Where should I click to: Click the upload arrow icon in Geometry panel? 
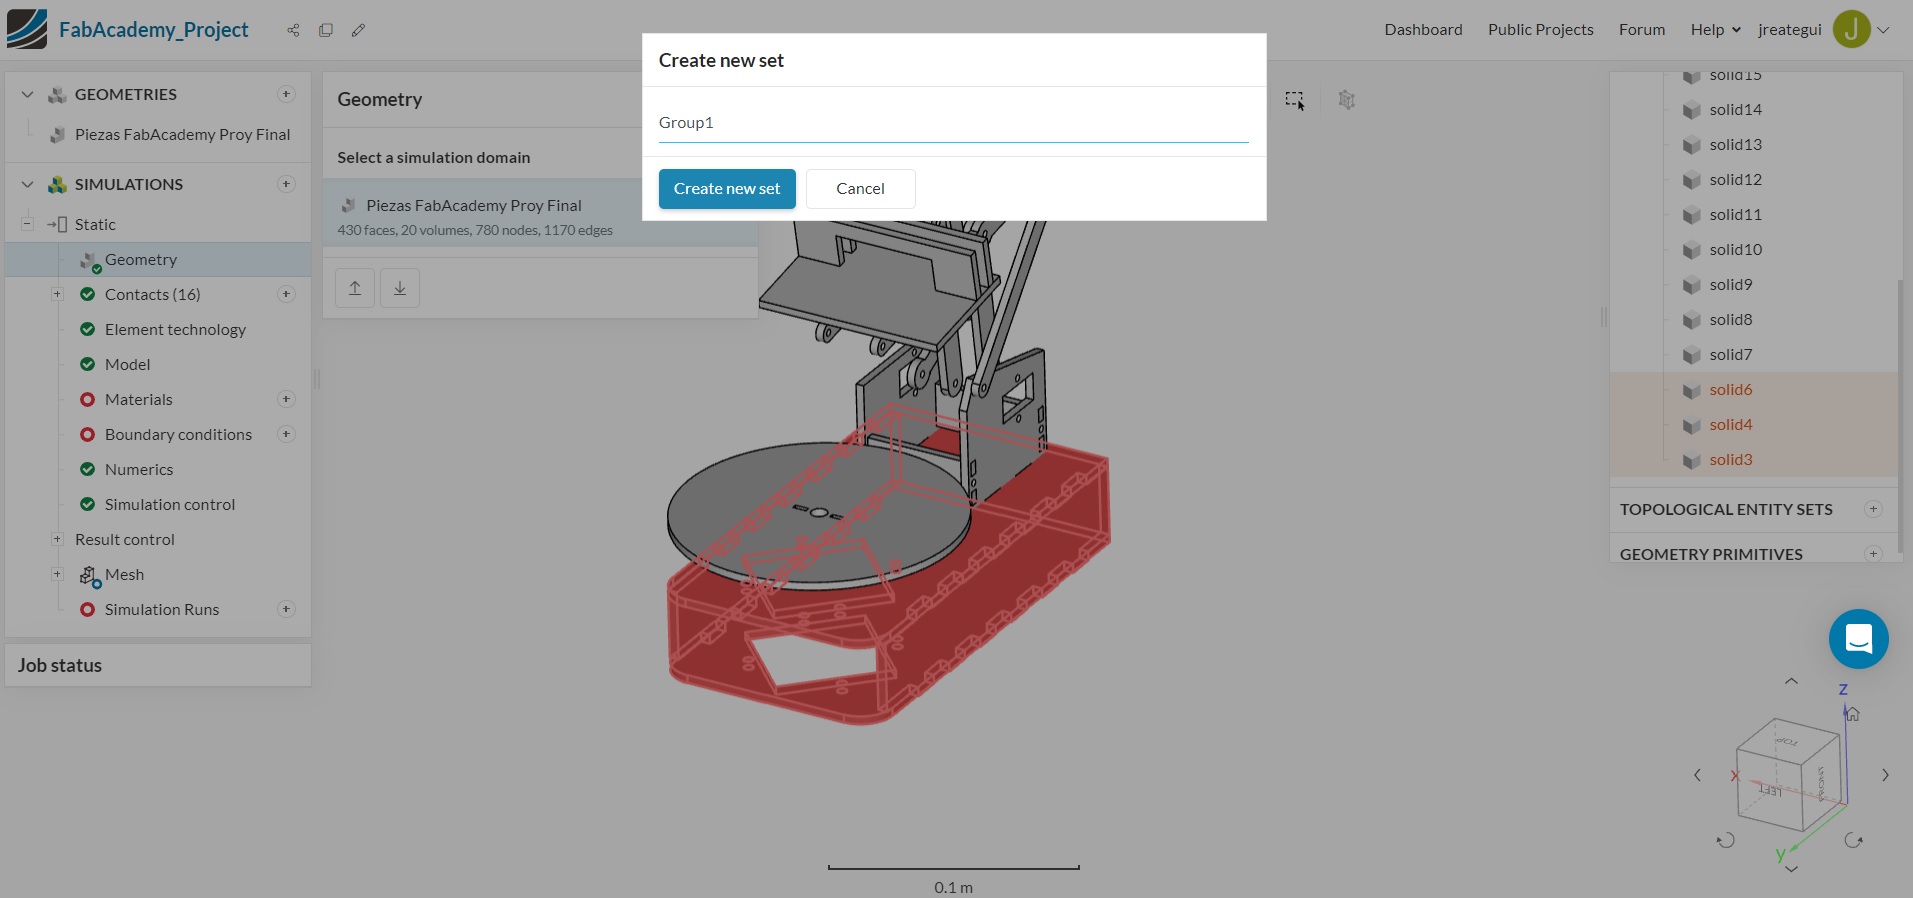pyautogui.click(x=355, y=288)
